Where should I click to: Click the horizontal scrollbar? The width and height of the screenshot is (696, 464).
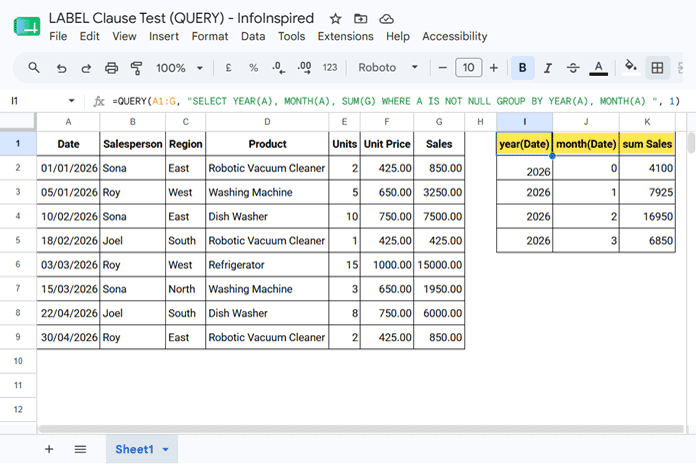(x=361, y=429)
